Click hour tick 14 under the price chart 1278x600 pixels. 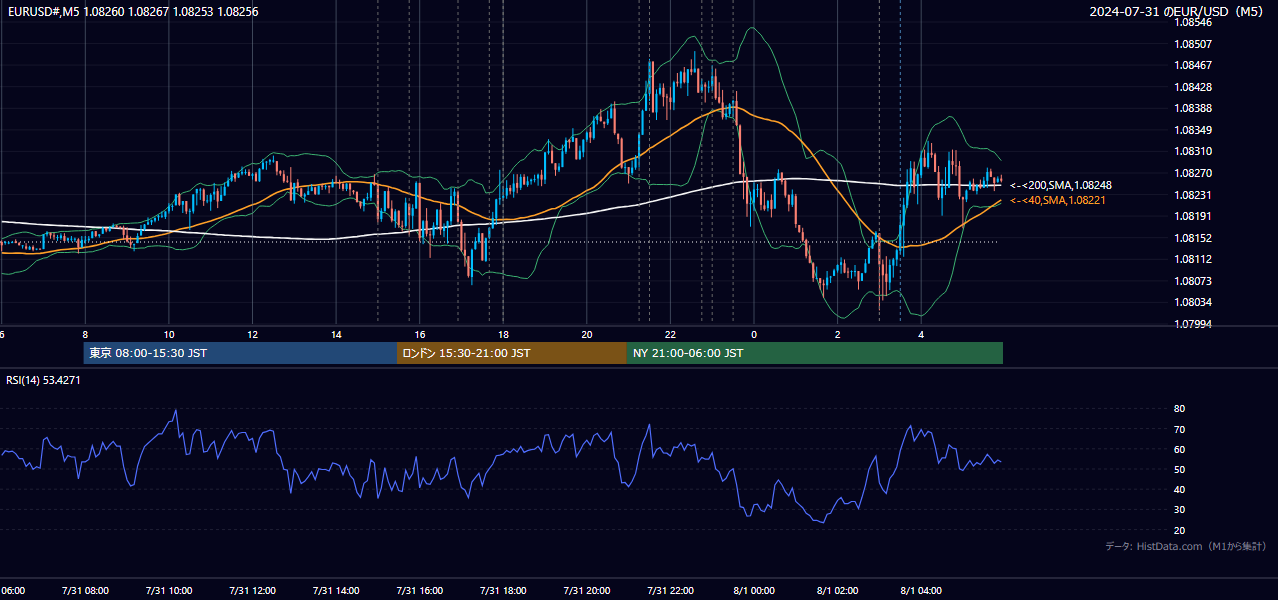[336, 335]
